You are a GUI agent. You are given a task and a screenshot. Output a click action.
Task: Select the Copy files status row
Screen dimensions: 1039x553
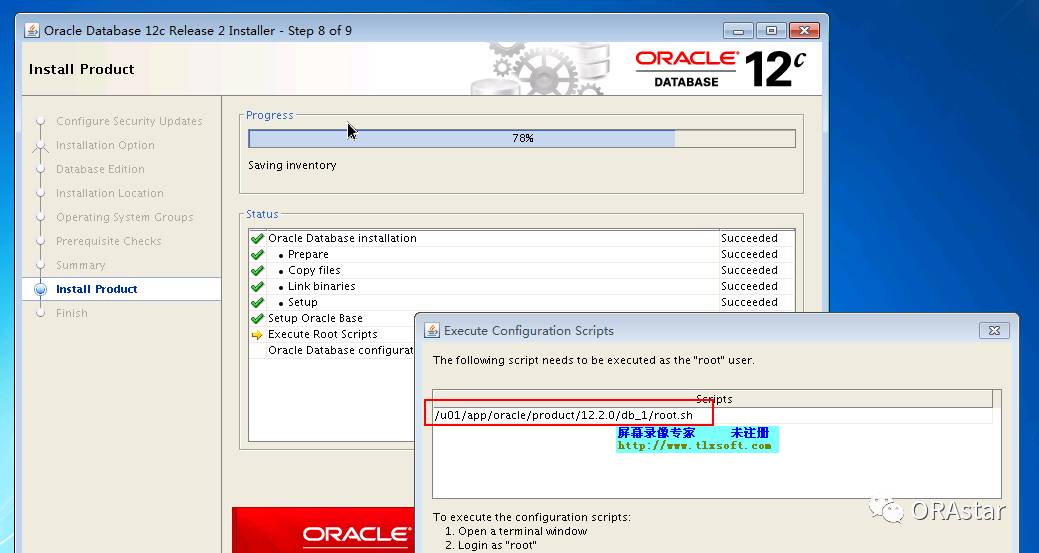(x=521, y=270)
